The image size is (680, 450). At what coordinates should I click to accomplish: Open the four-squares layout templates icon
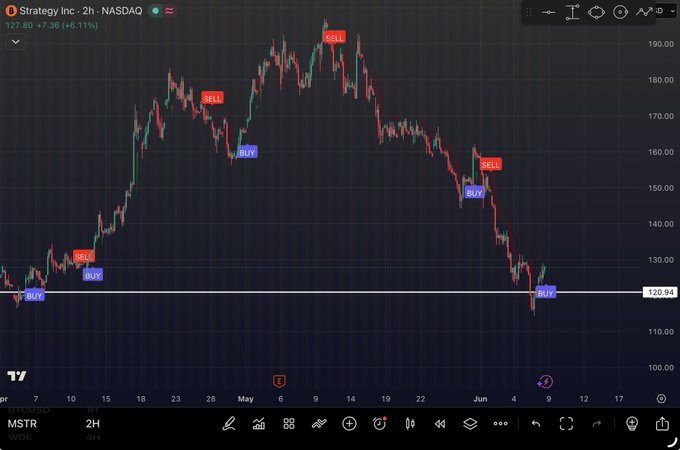pyautogui.click(x=289, y=424)
